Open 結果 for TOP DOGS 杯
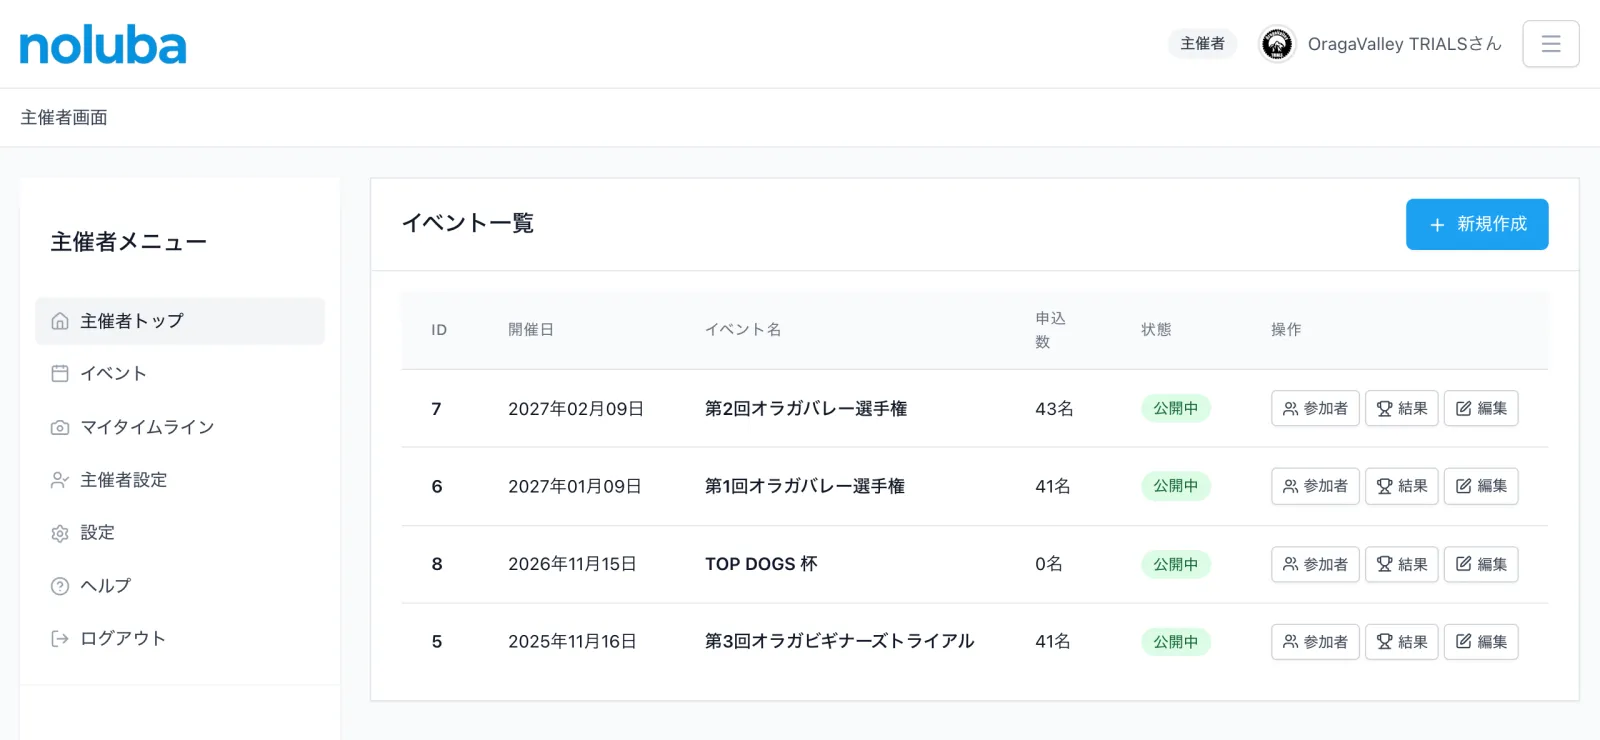This screenshot has height=740, width=1600. pyautogui.click(x=1402, y=564)
